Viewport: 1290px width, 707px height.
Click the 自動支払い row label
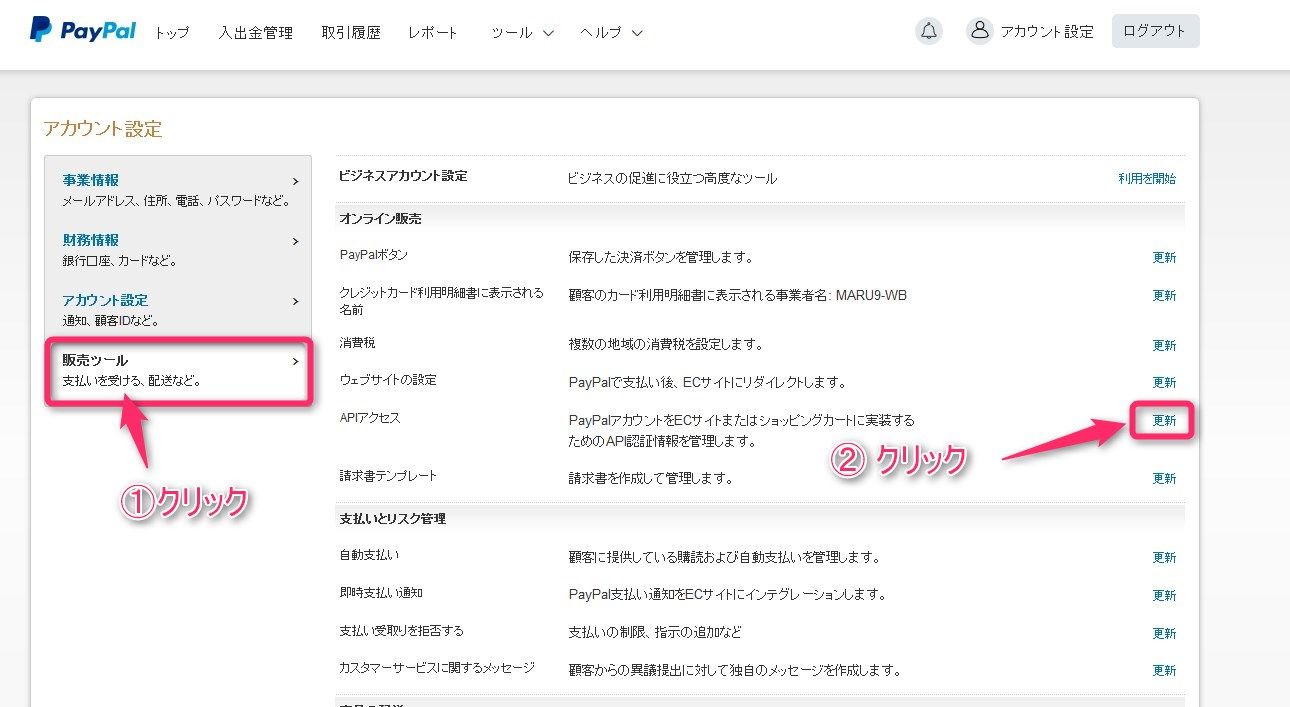pos(369,554)
